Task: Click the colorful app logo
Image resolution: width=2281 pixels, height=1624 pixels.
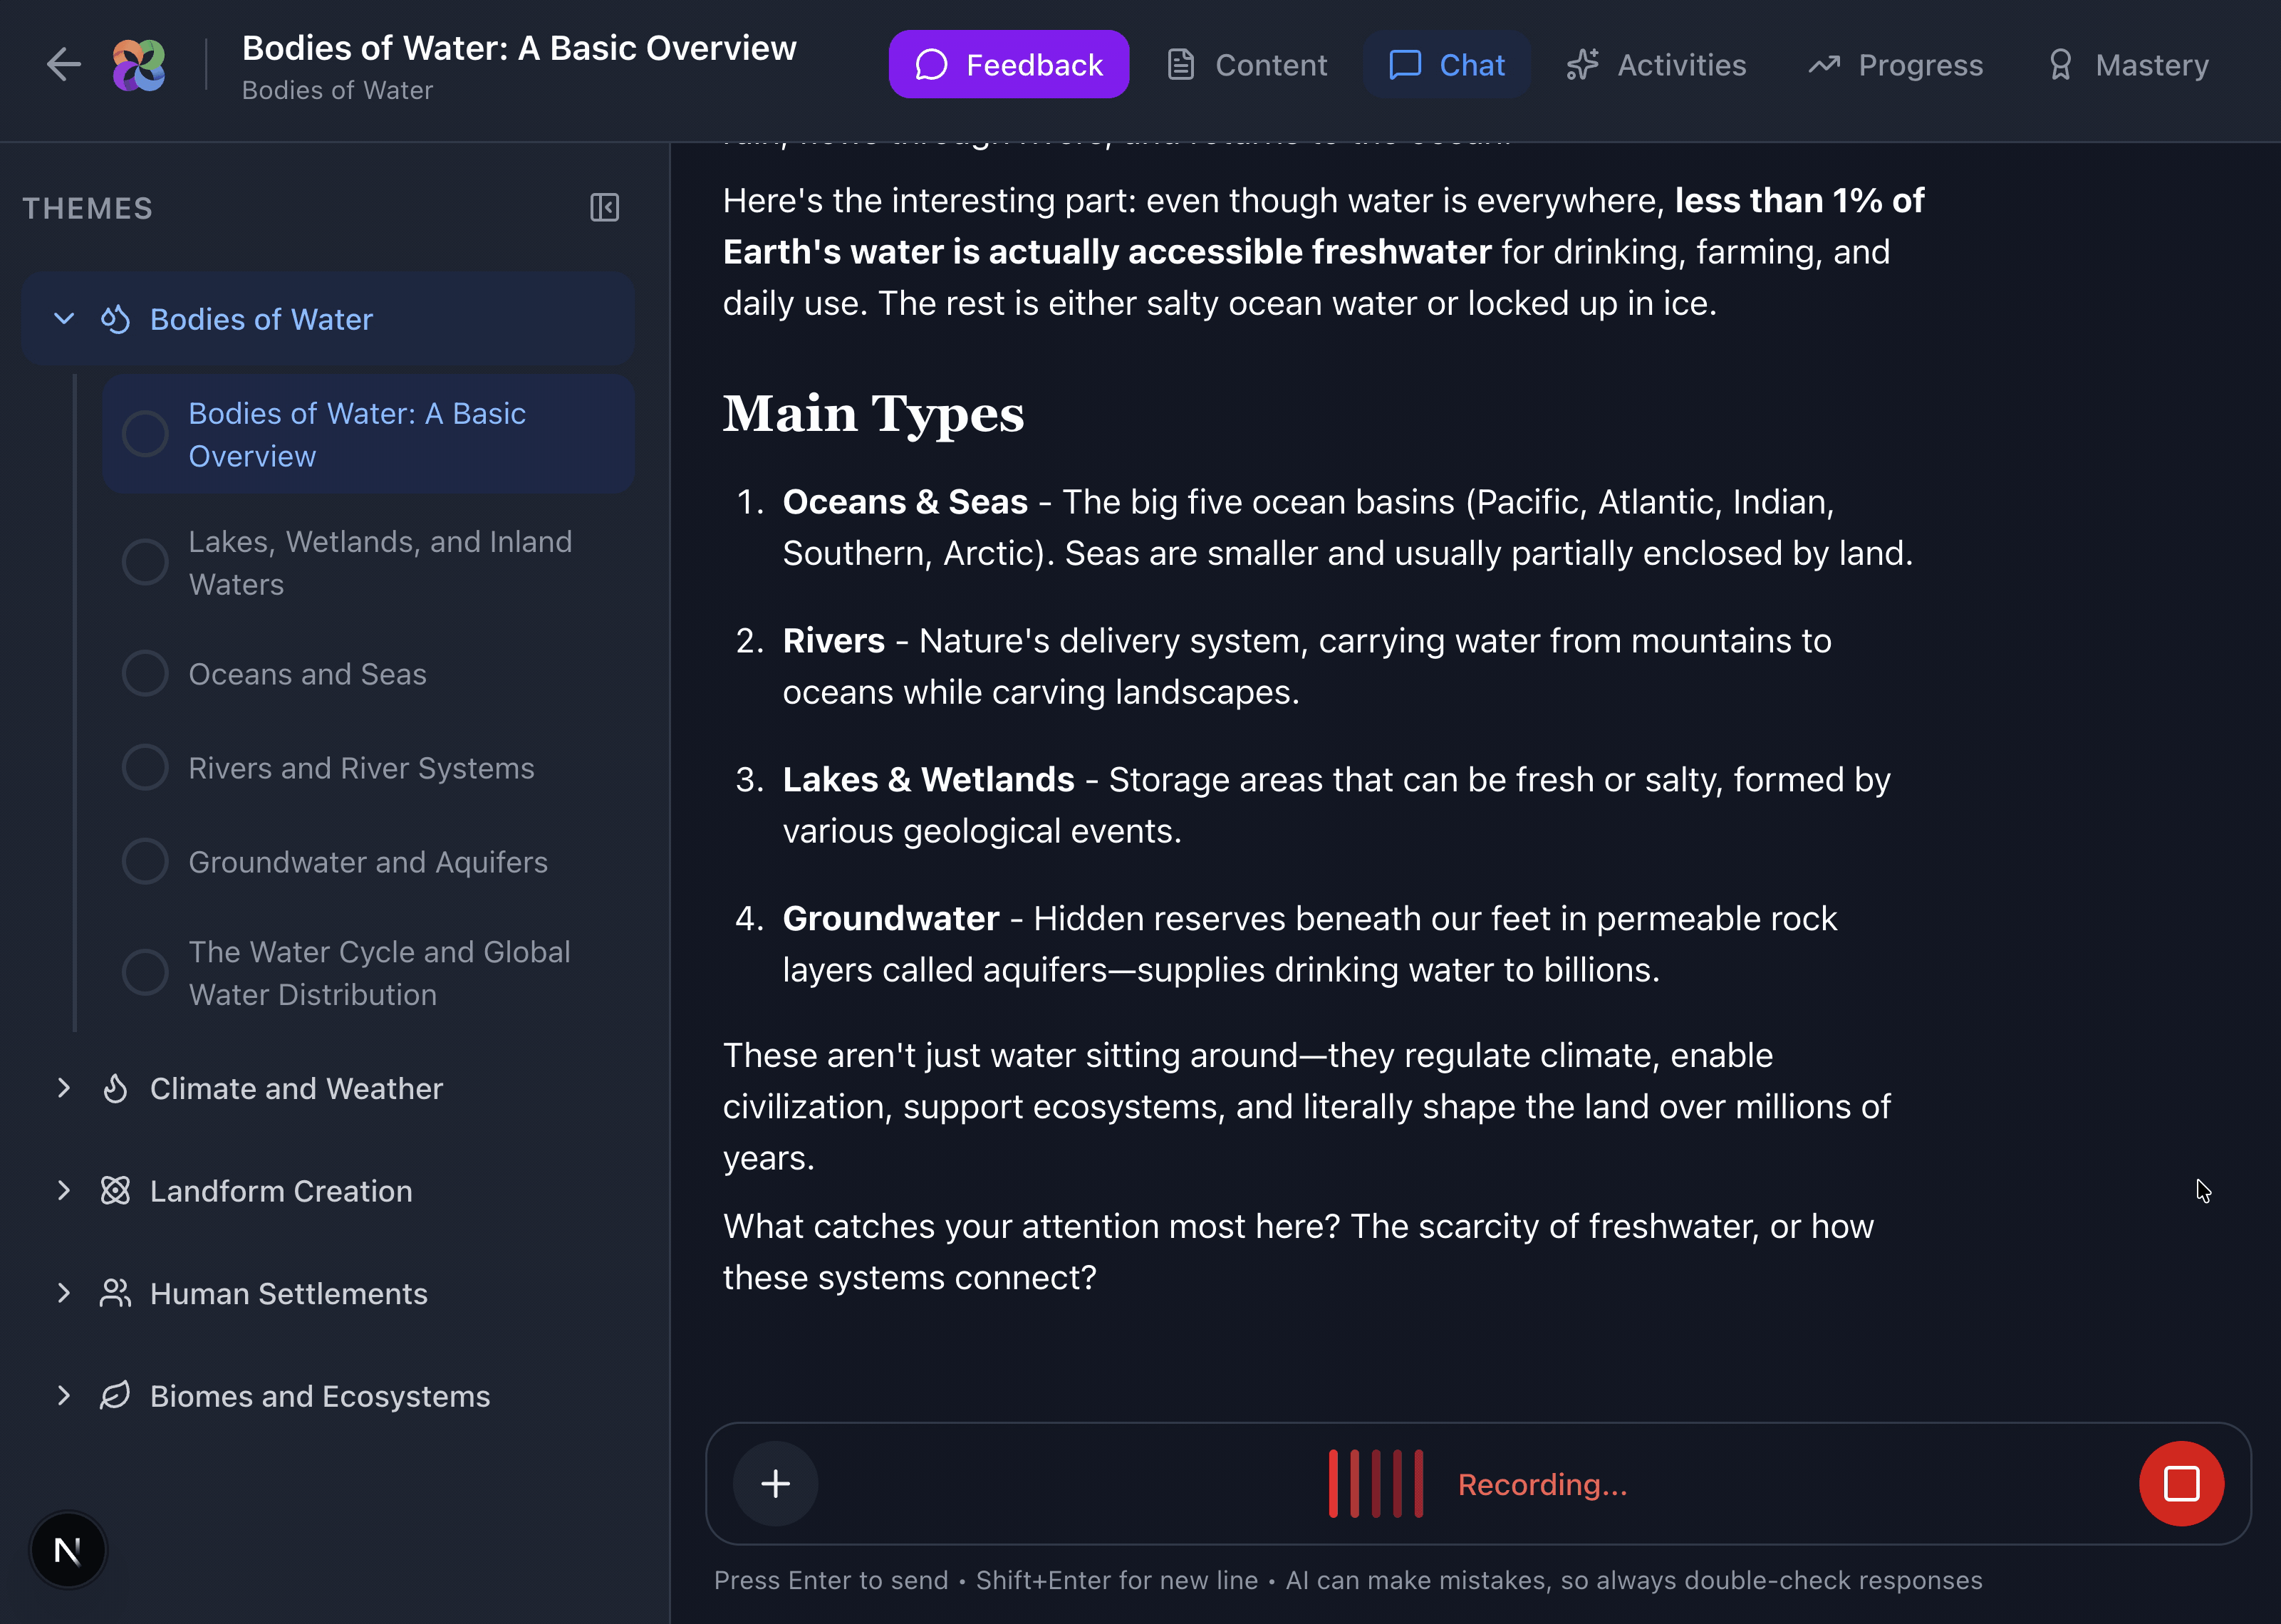Action: coord(139,64)
